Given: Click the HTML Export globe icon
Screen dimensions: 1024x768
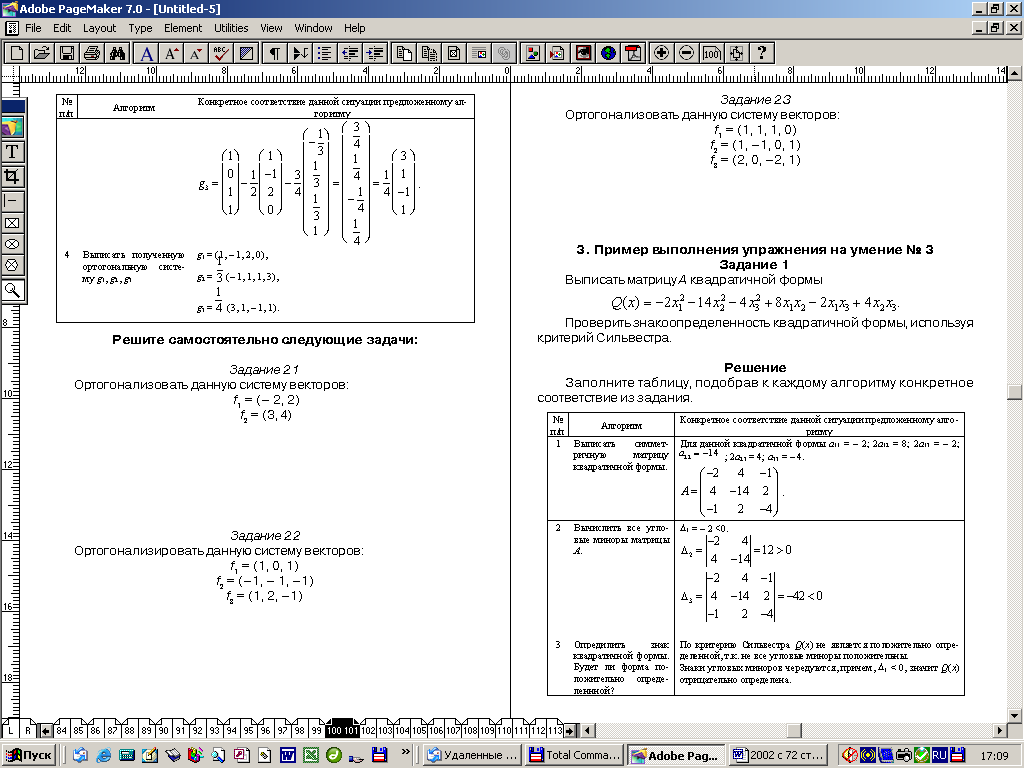Looking at the screenshot, I should (608, 53).
